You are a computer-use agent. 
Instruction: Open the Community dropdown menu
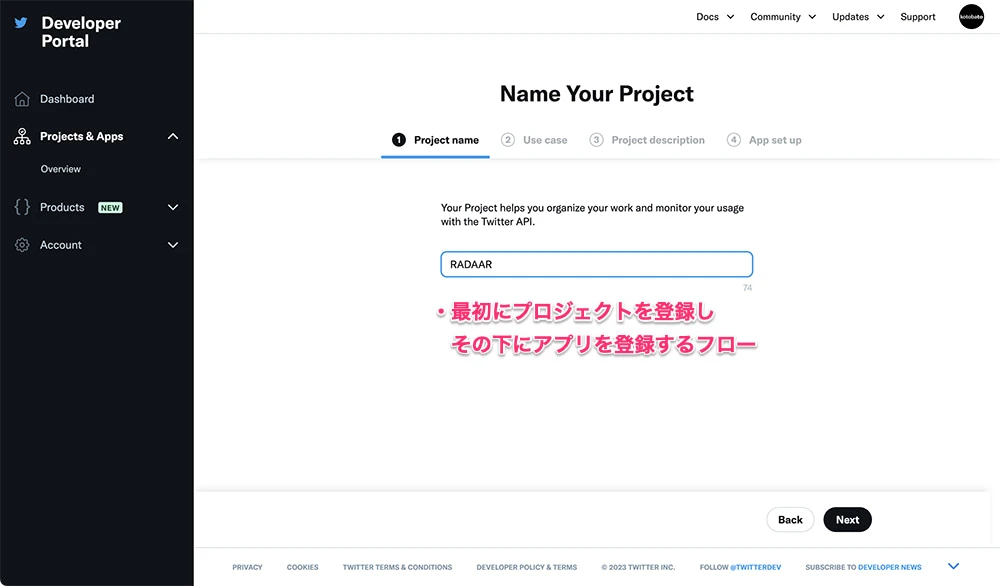(783, 17)
